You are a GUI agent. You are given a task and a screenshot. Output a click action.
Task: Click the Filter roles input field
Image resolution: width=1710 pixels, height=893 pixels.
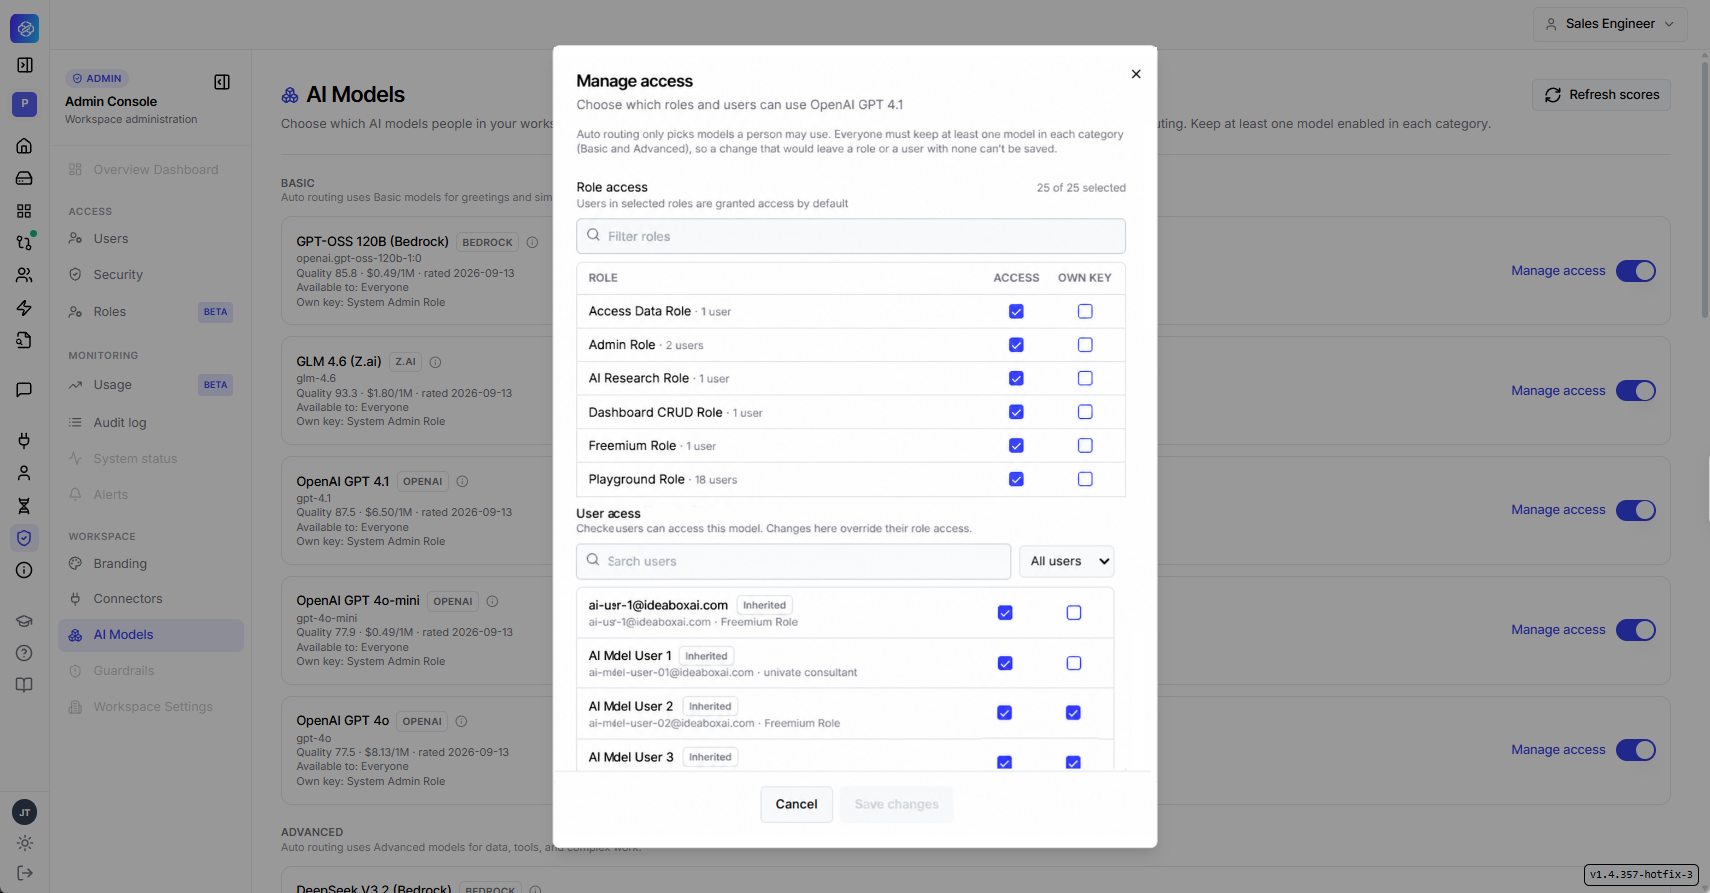pyautogui.click(x=851, y=236)
